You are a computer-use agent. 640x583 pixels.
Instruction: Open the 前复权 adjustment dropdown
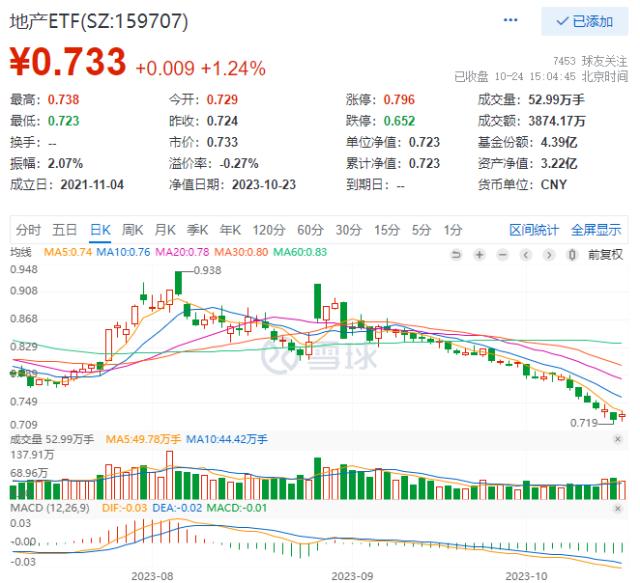pyautogui.click(x=605, y=255)
